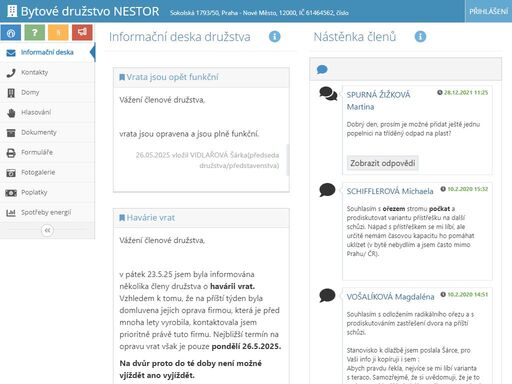
Task: Select Hlasování in the sidebar
Action: (47, 112)
